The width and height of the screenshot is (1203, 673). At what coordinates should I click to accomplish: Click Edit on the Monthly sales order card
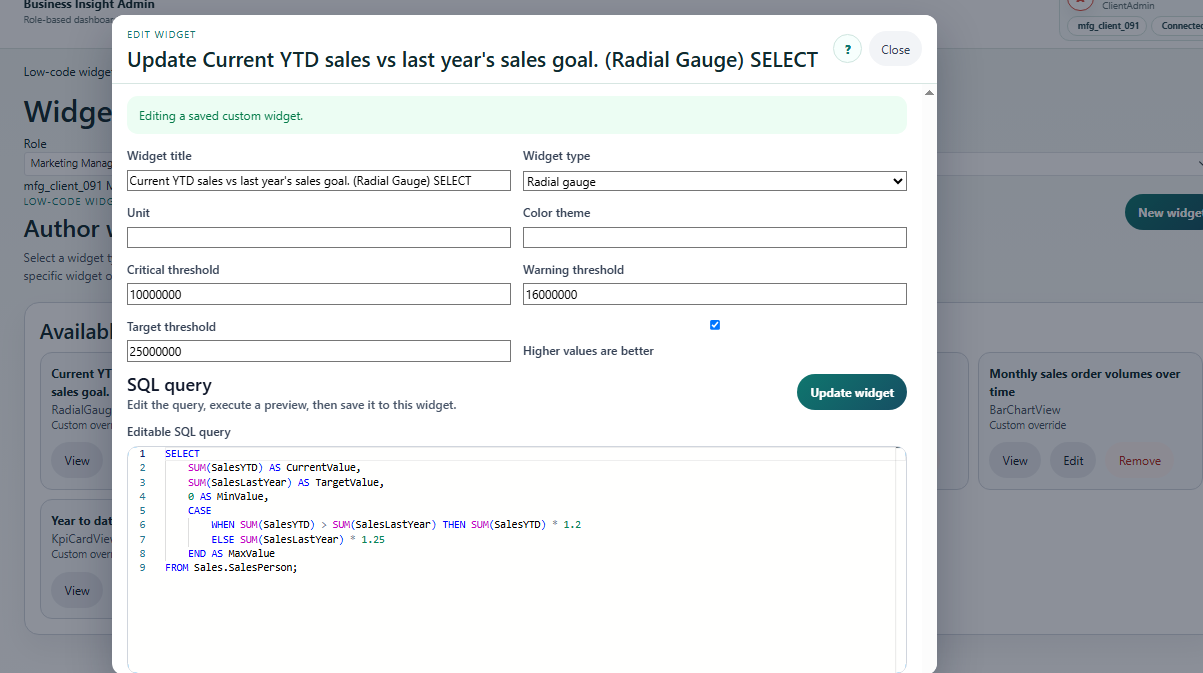(1073, 461)
